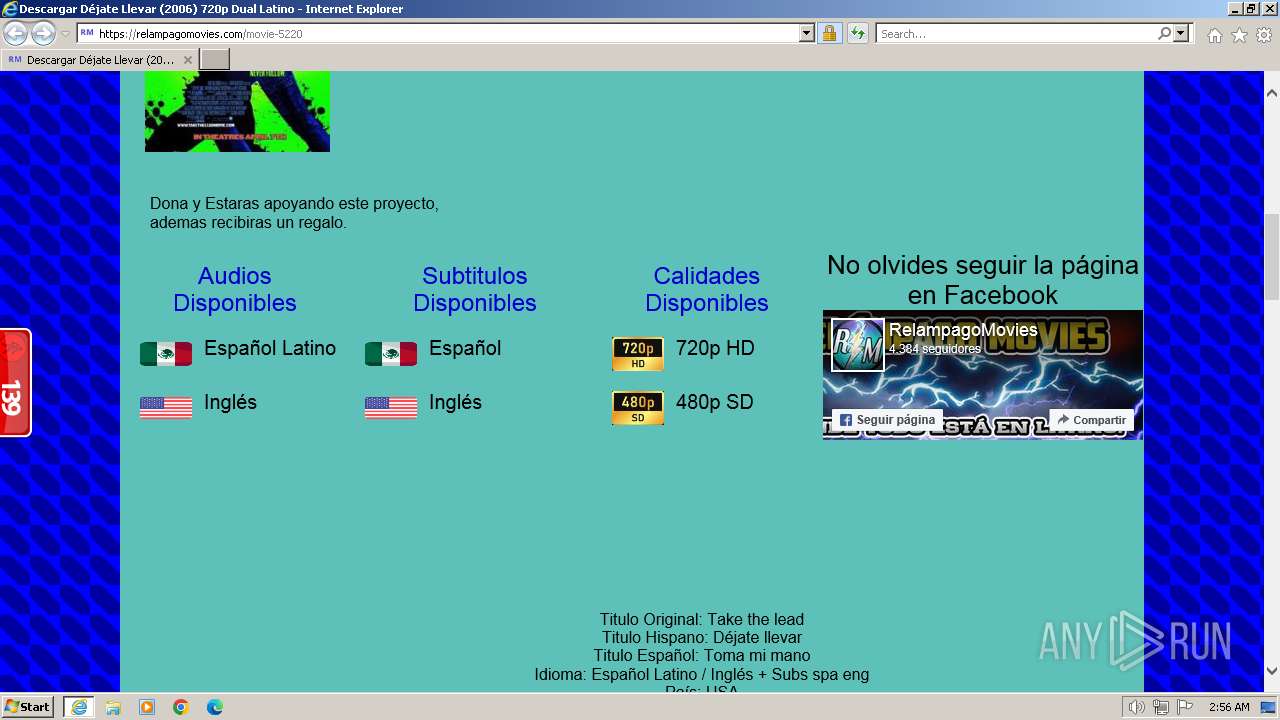Click the search magnifier icon

tap(1164, 34)
